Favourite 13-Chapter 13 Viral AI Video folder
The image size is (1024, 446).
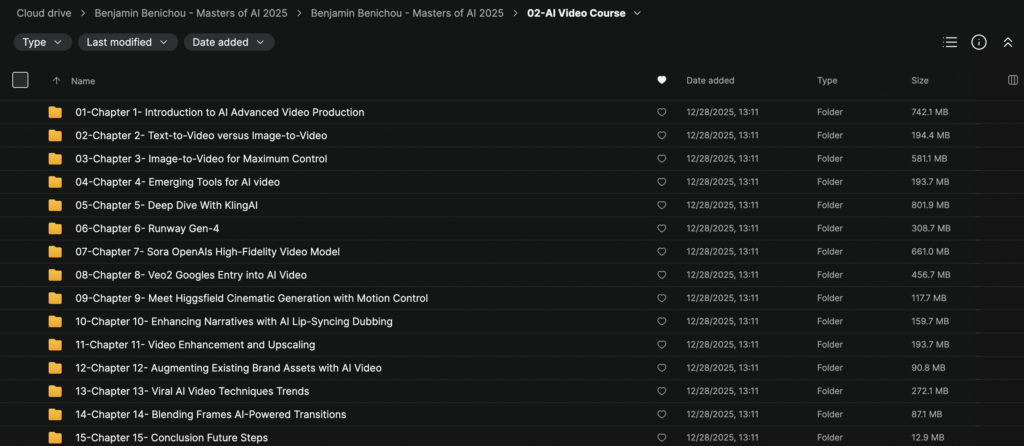click(662, 391)
